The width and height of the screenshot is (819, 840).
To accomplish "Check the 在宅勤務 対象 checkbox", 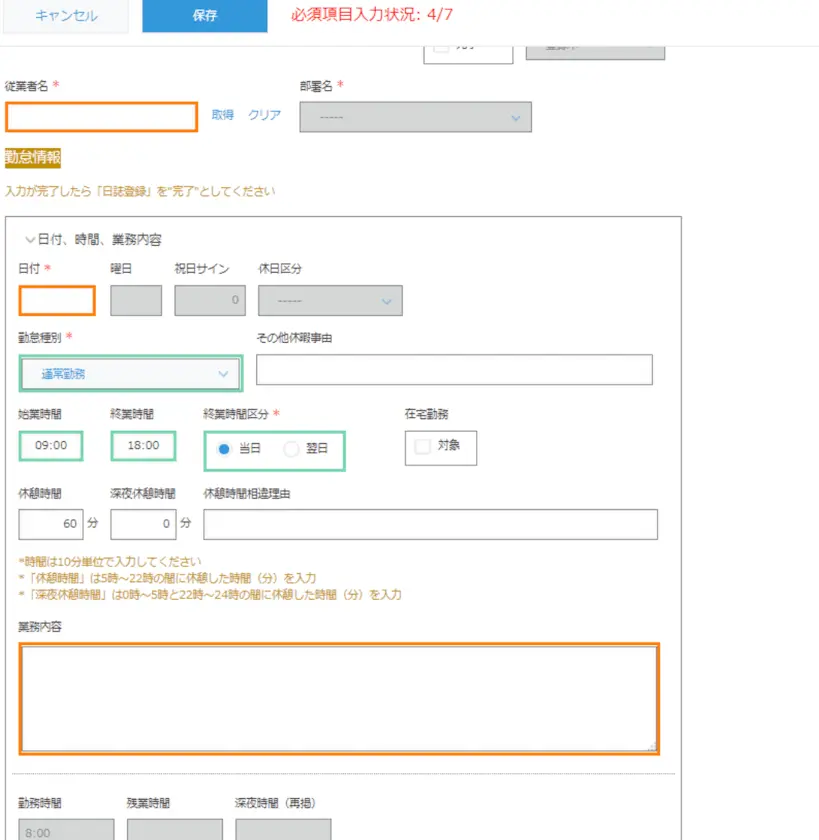I will [423, 447].
